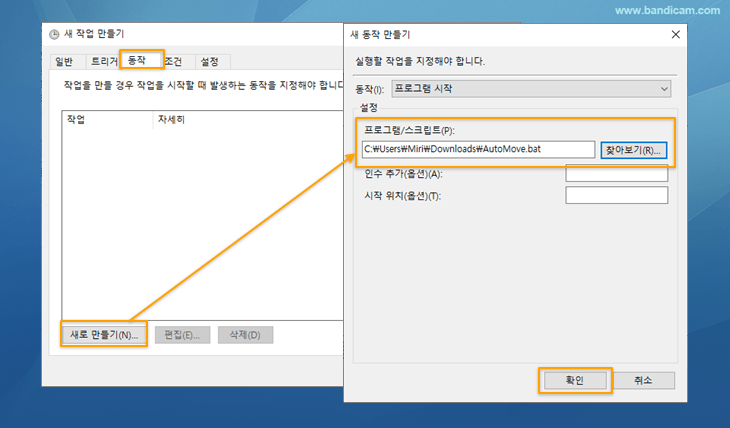Click the 프로그램/스크립트(P): label

click(x=409, y=130)
